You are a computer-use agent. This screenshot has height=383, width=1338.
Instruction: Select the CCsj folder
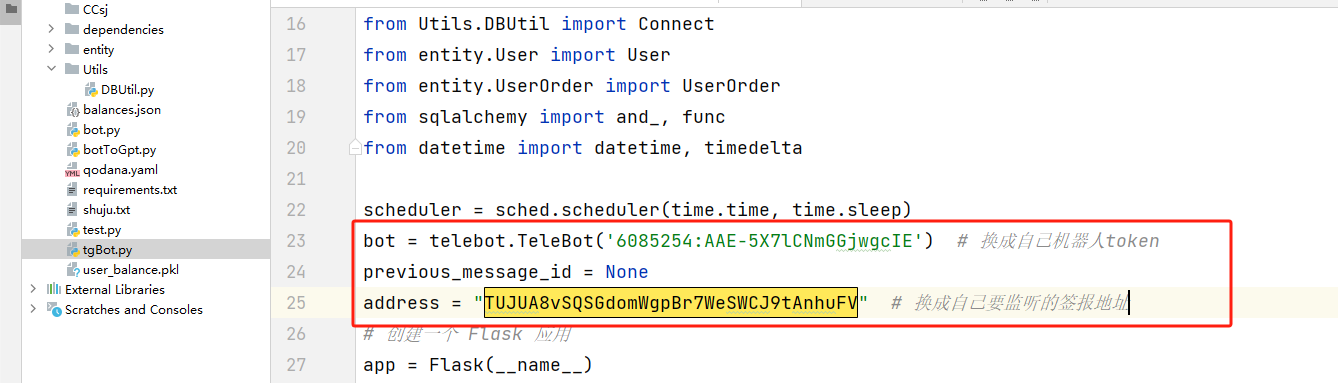95,10
